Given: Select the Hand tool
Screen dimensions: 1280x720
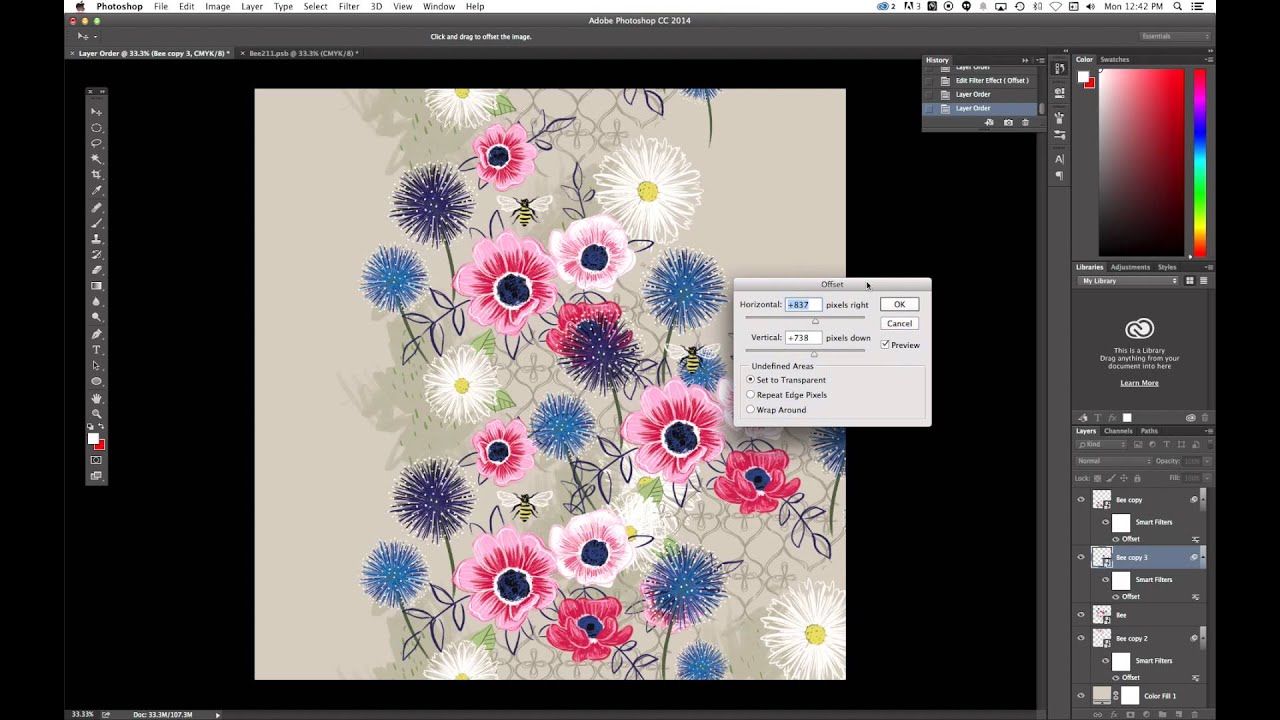Looking at the screenshot, I should [x=97, y=398].
